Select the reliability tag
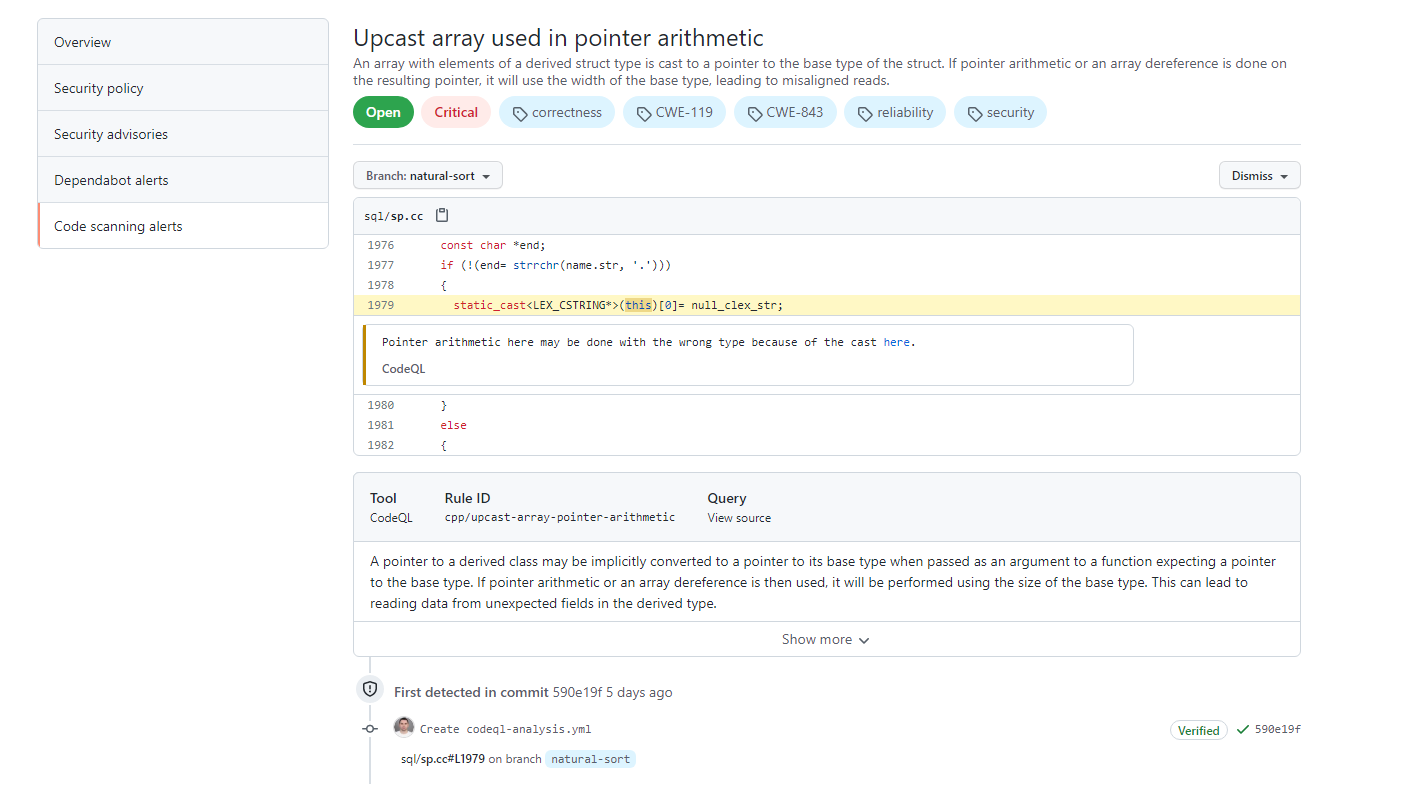 click(x=894, y=113)
